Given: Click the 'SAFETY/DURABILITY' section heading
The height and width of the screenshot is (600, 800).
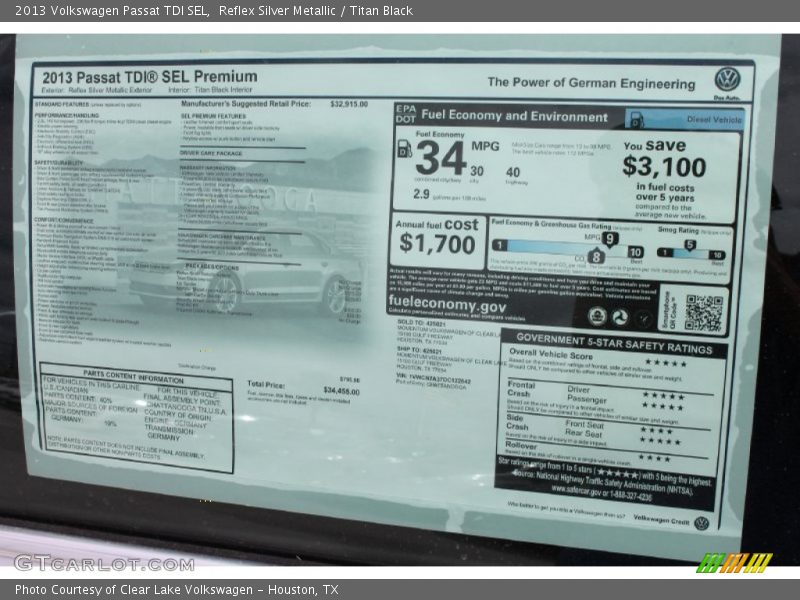Looking at the screenshot, I should tap(59, 163).
